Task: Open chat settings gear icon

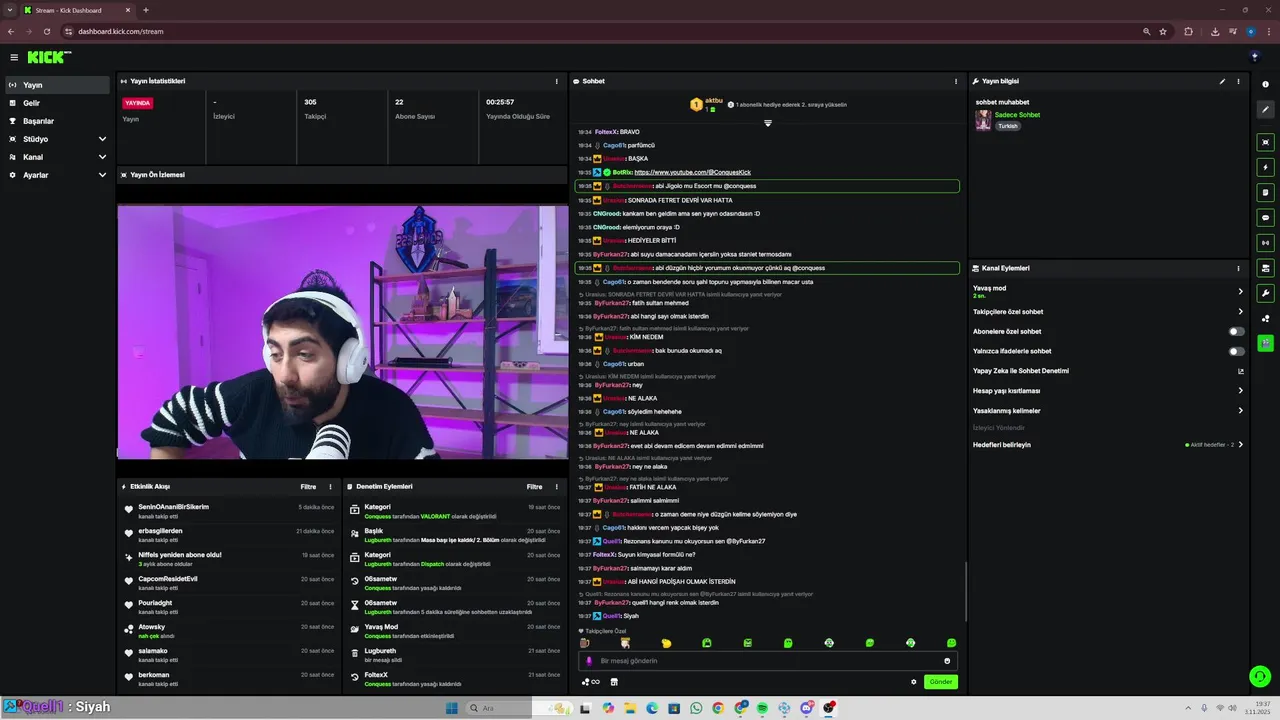Action: (x=913, y=682)
